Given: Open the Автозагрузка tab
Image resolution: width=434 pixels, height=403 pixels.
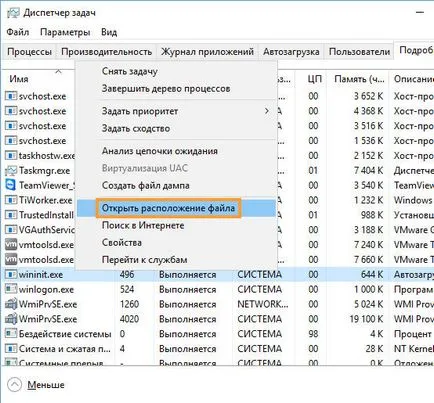Looking at the screenshot, I should point(291,52).
